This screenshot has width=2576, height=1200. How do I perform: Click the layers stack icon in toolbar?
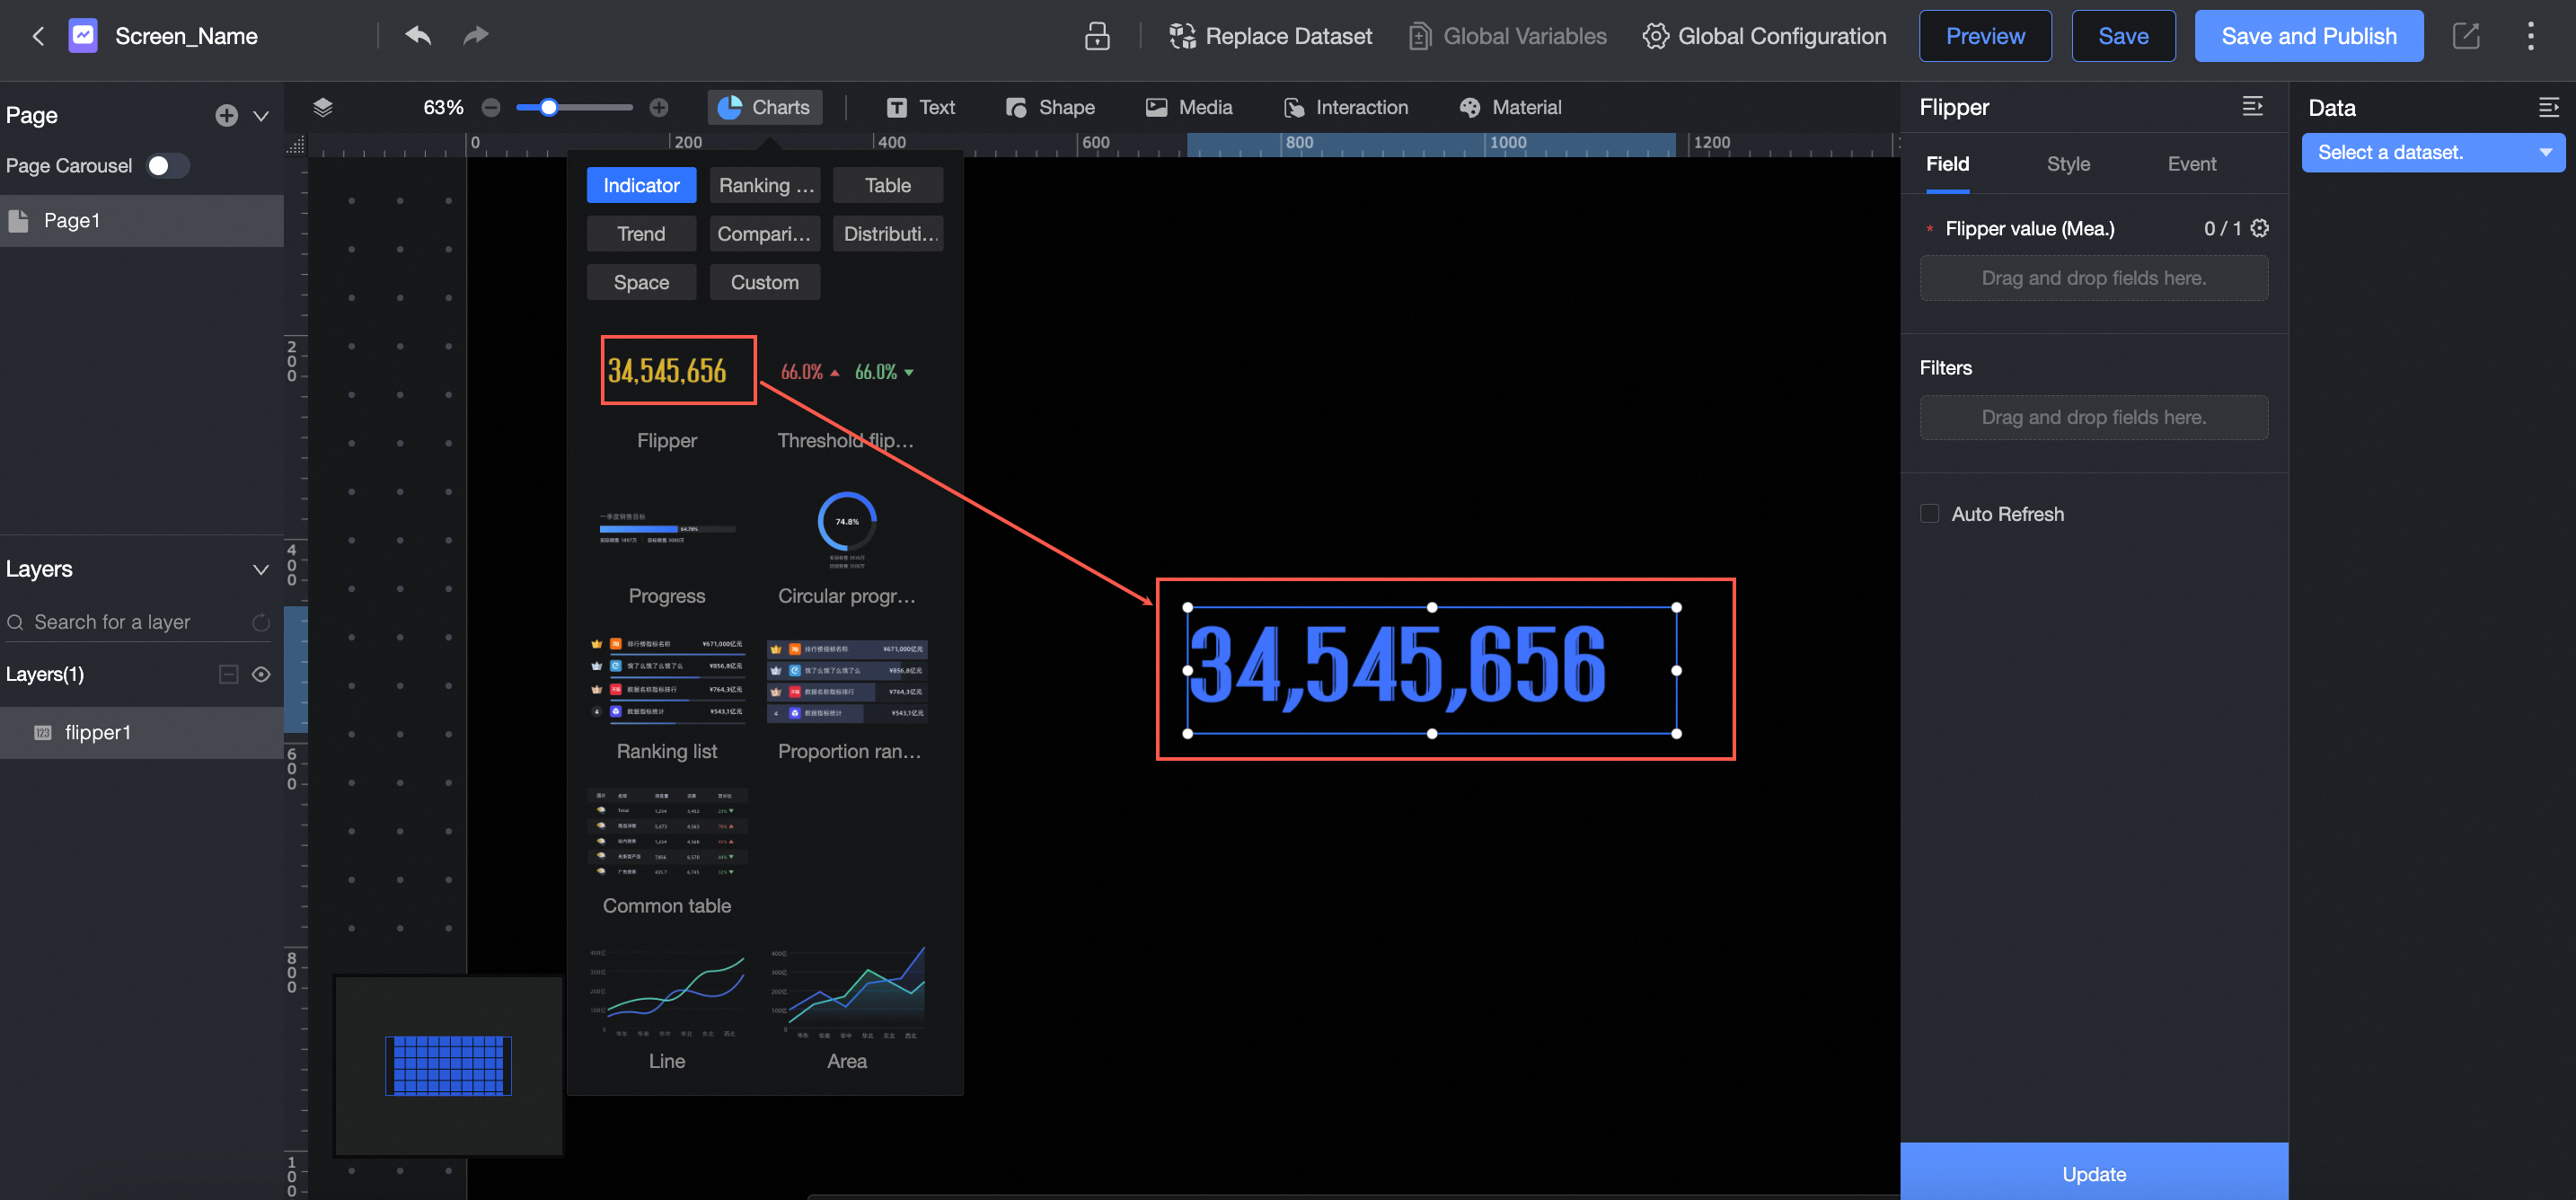tap(322, 107)
